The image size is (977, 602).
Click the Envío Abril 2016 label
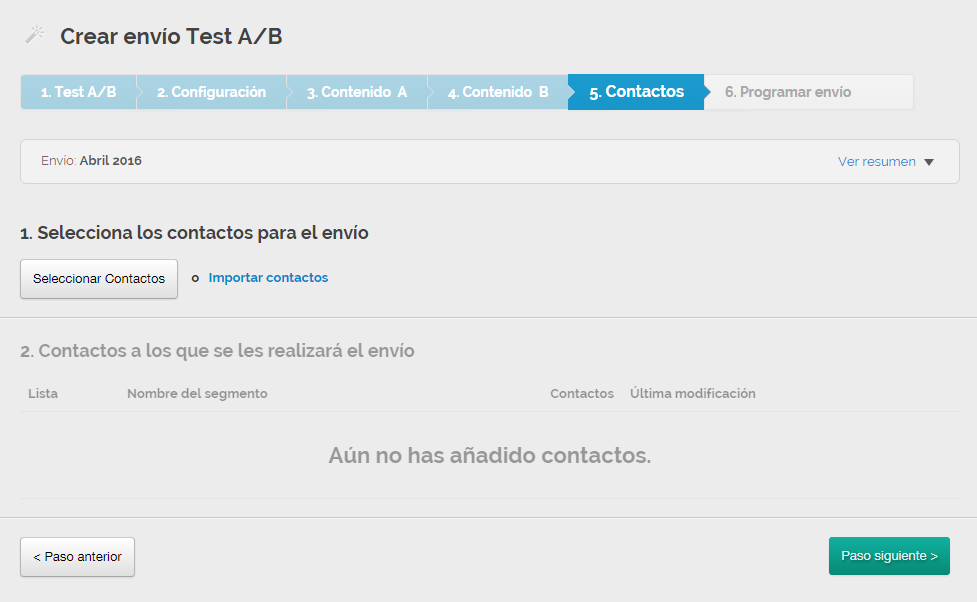point(92,161)
